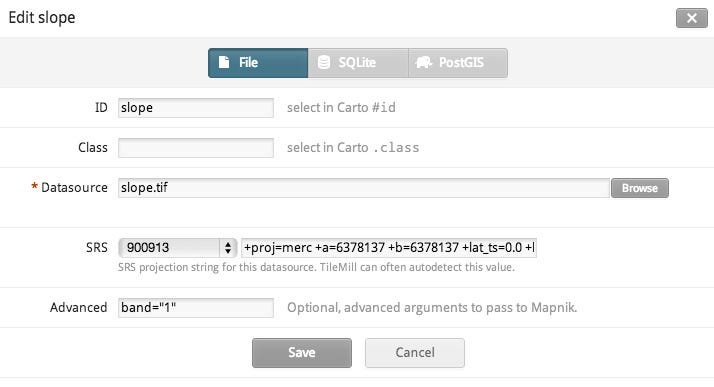Click the PostGIS elephant icon
The image size is (714, 387).
click(x=423, y=62)
